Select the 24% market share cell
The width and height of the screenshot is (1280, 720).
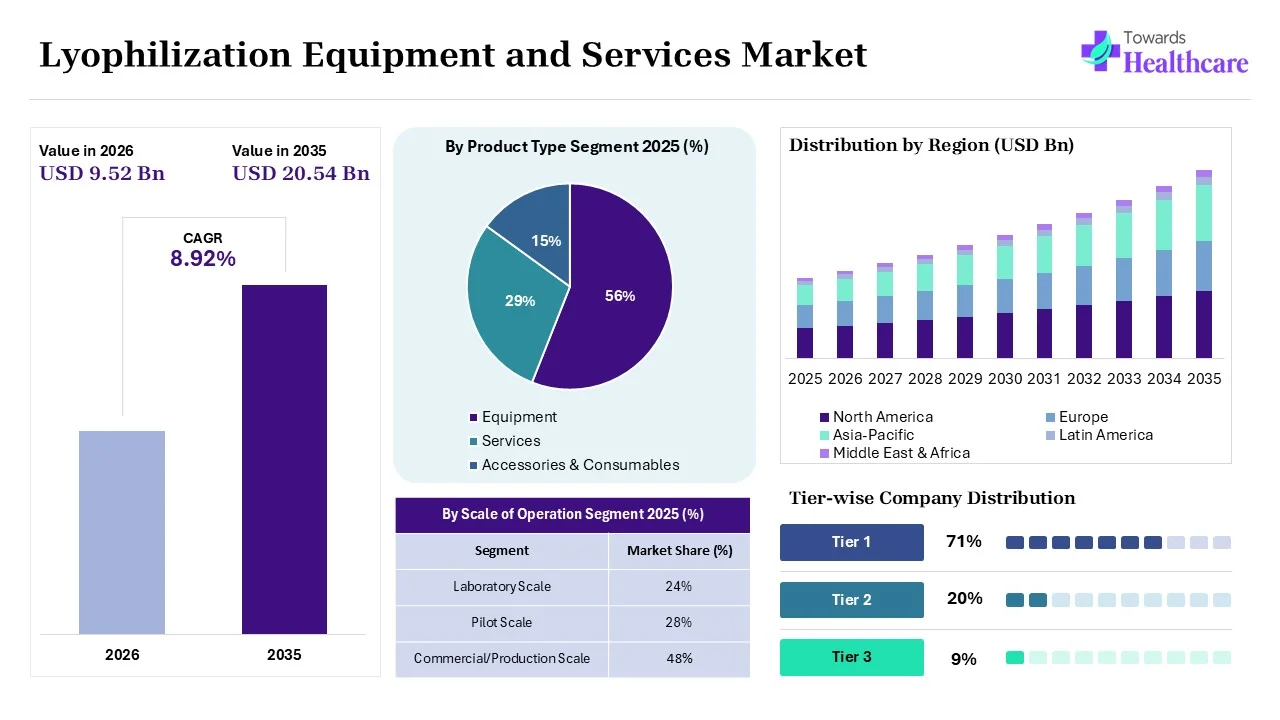680,587
